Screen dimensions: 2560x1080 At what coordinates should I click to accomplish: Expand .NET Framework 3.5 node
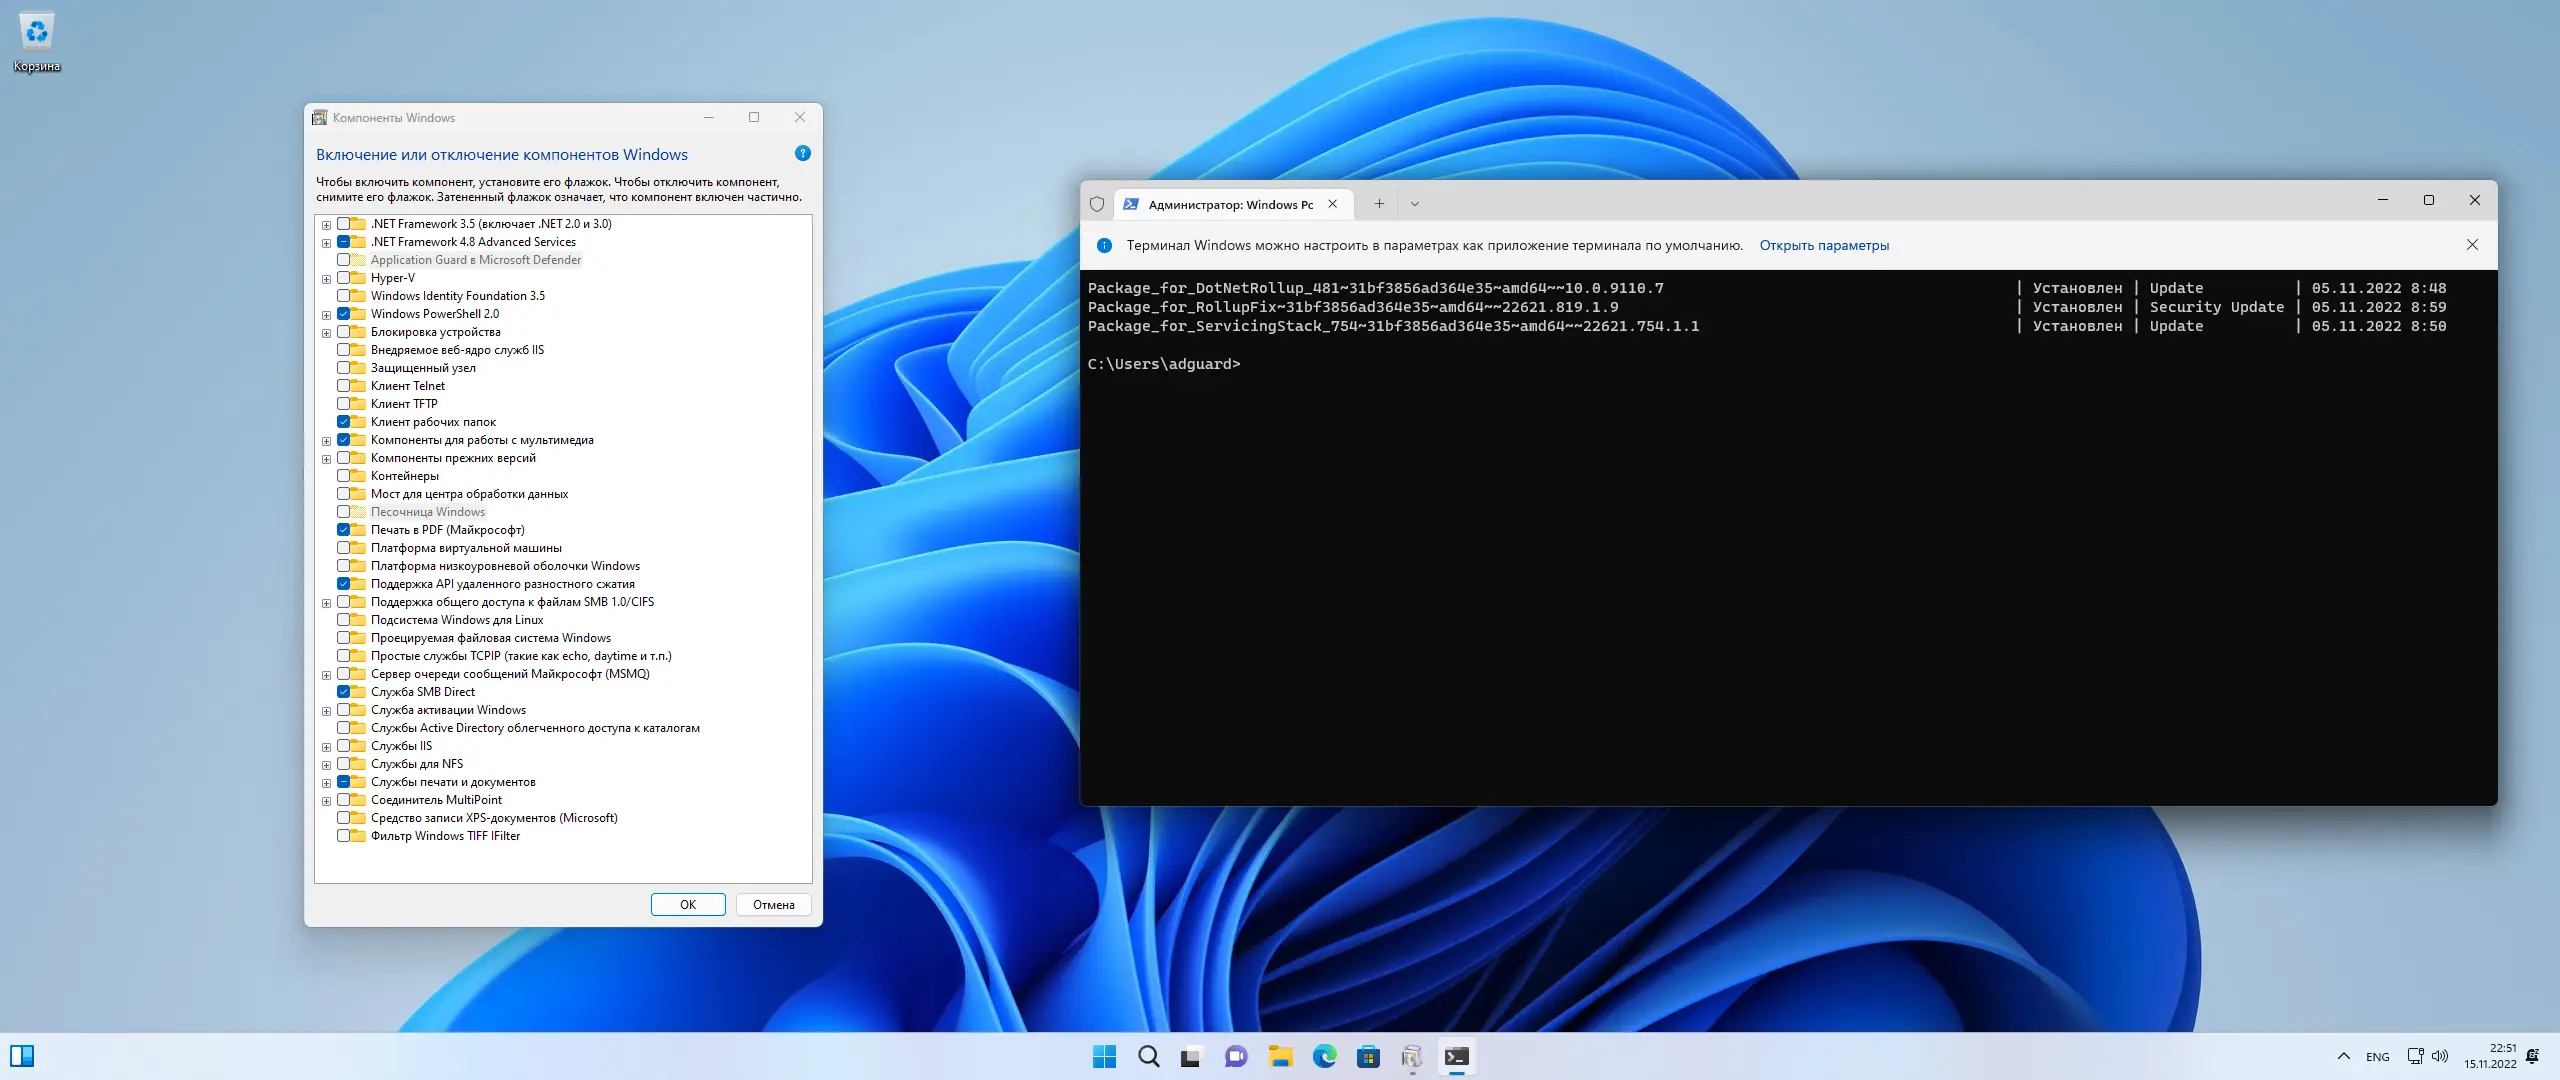326,225
